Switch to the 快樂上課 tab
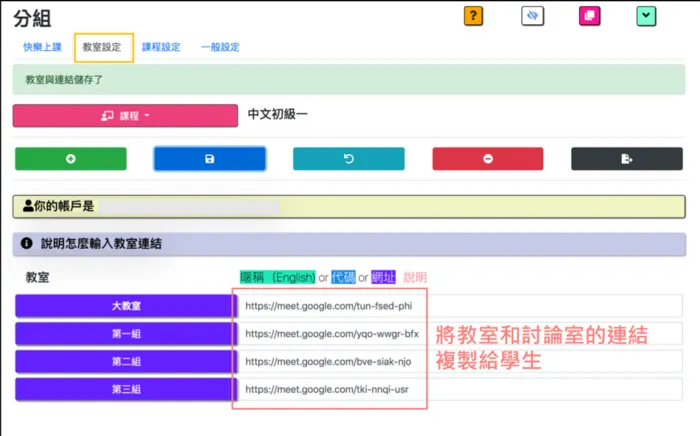 [x=42, y=47]
